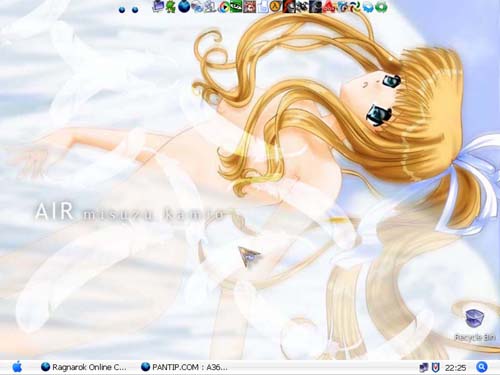Click the second small blue dot in dock
The height and width of the screenshot is (375, 500).
coord(135,10)
